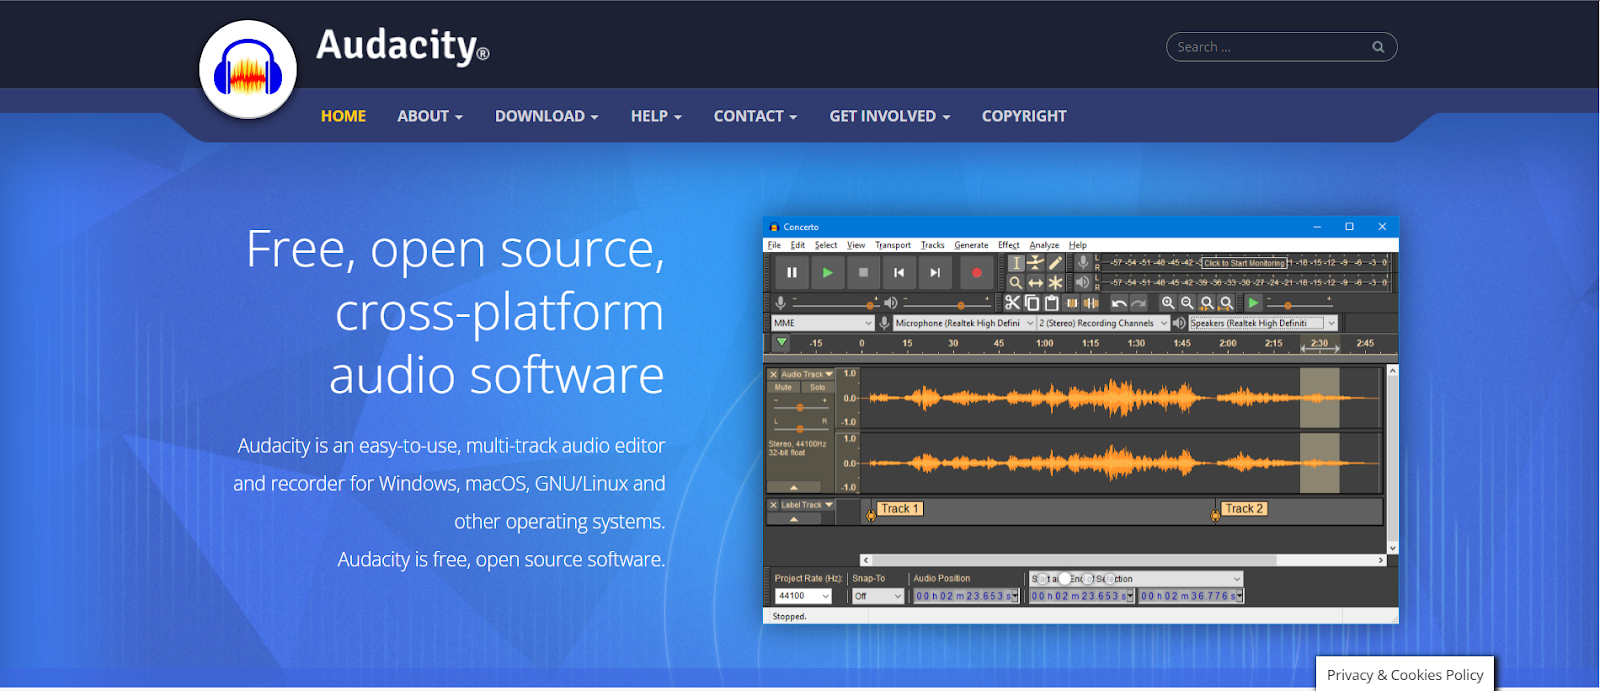Click the playback volume slider
Viewport: 1600px width, 691px height.
[x=946, y=303]
